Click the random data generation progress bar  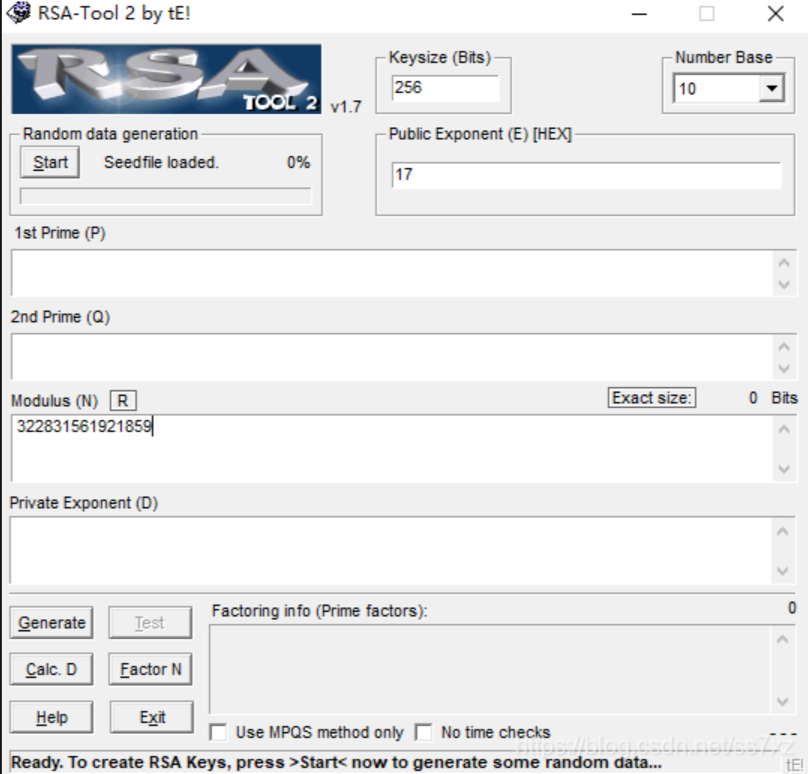point(165,196)
